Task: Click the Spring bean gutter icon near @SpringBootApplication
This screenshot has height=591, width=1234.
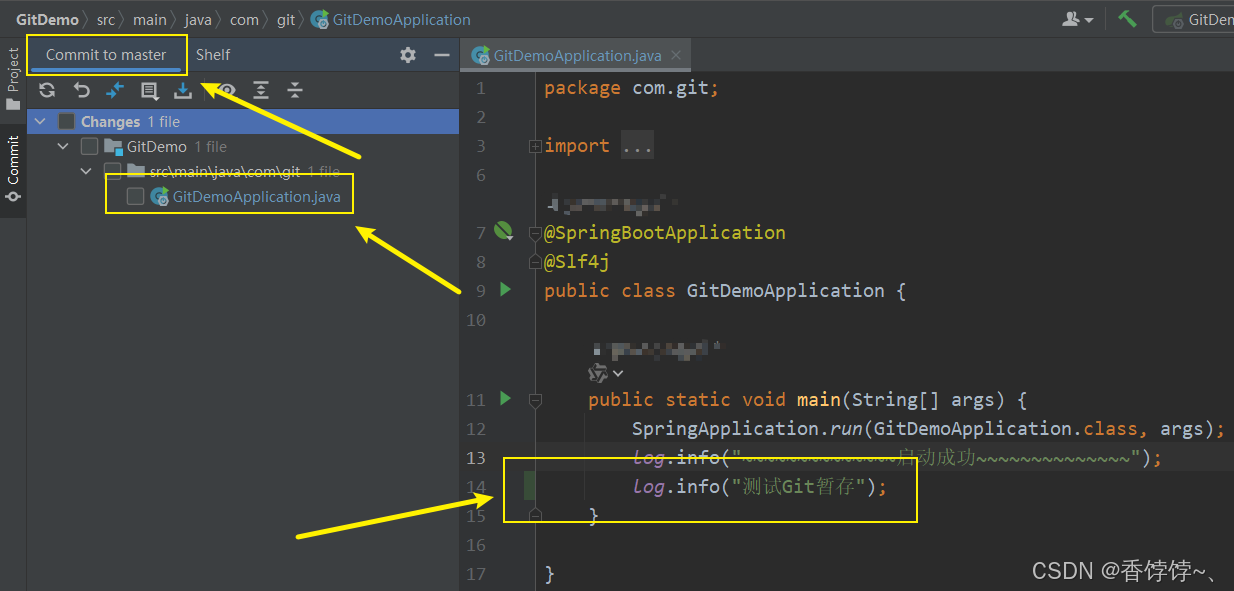Action: pyautogui.click(x=502, y=231)
